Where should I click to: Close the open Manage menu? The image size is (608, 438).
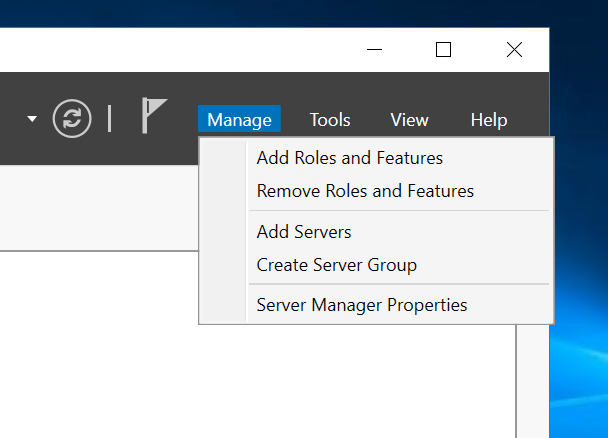(239, 119)
